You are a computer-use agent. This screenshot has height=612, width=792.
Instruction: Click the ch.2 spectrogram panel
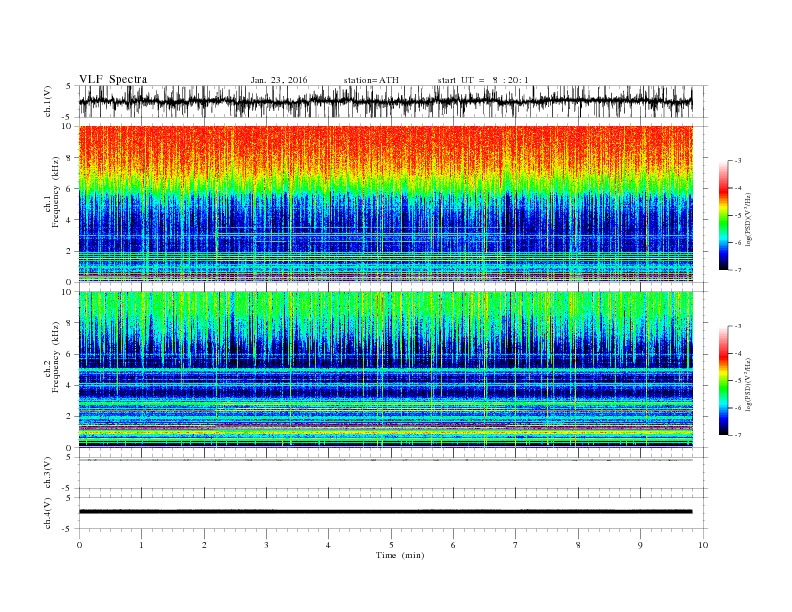click(385, 369)
